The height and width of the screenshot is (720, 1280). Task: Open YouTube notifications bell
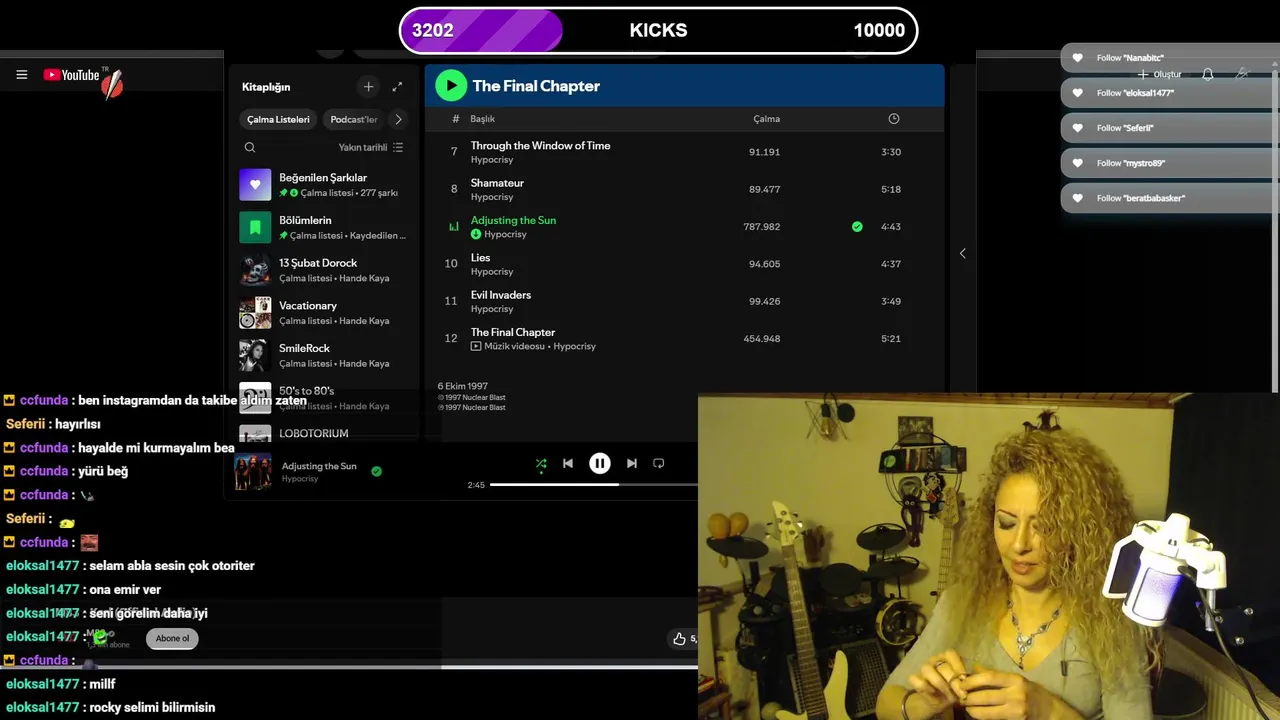click(x=1208, y=75)
